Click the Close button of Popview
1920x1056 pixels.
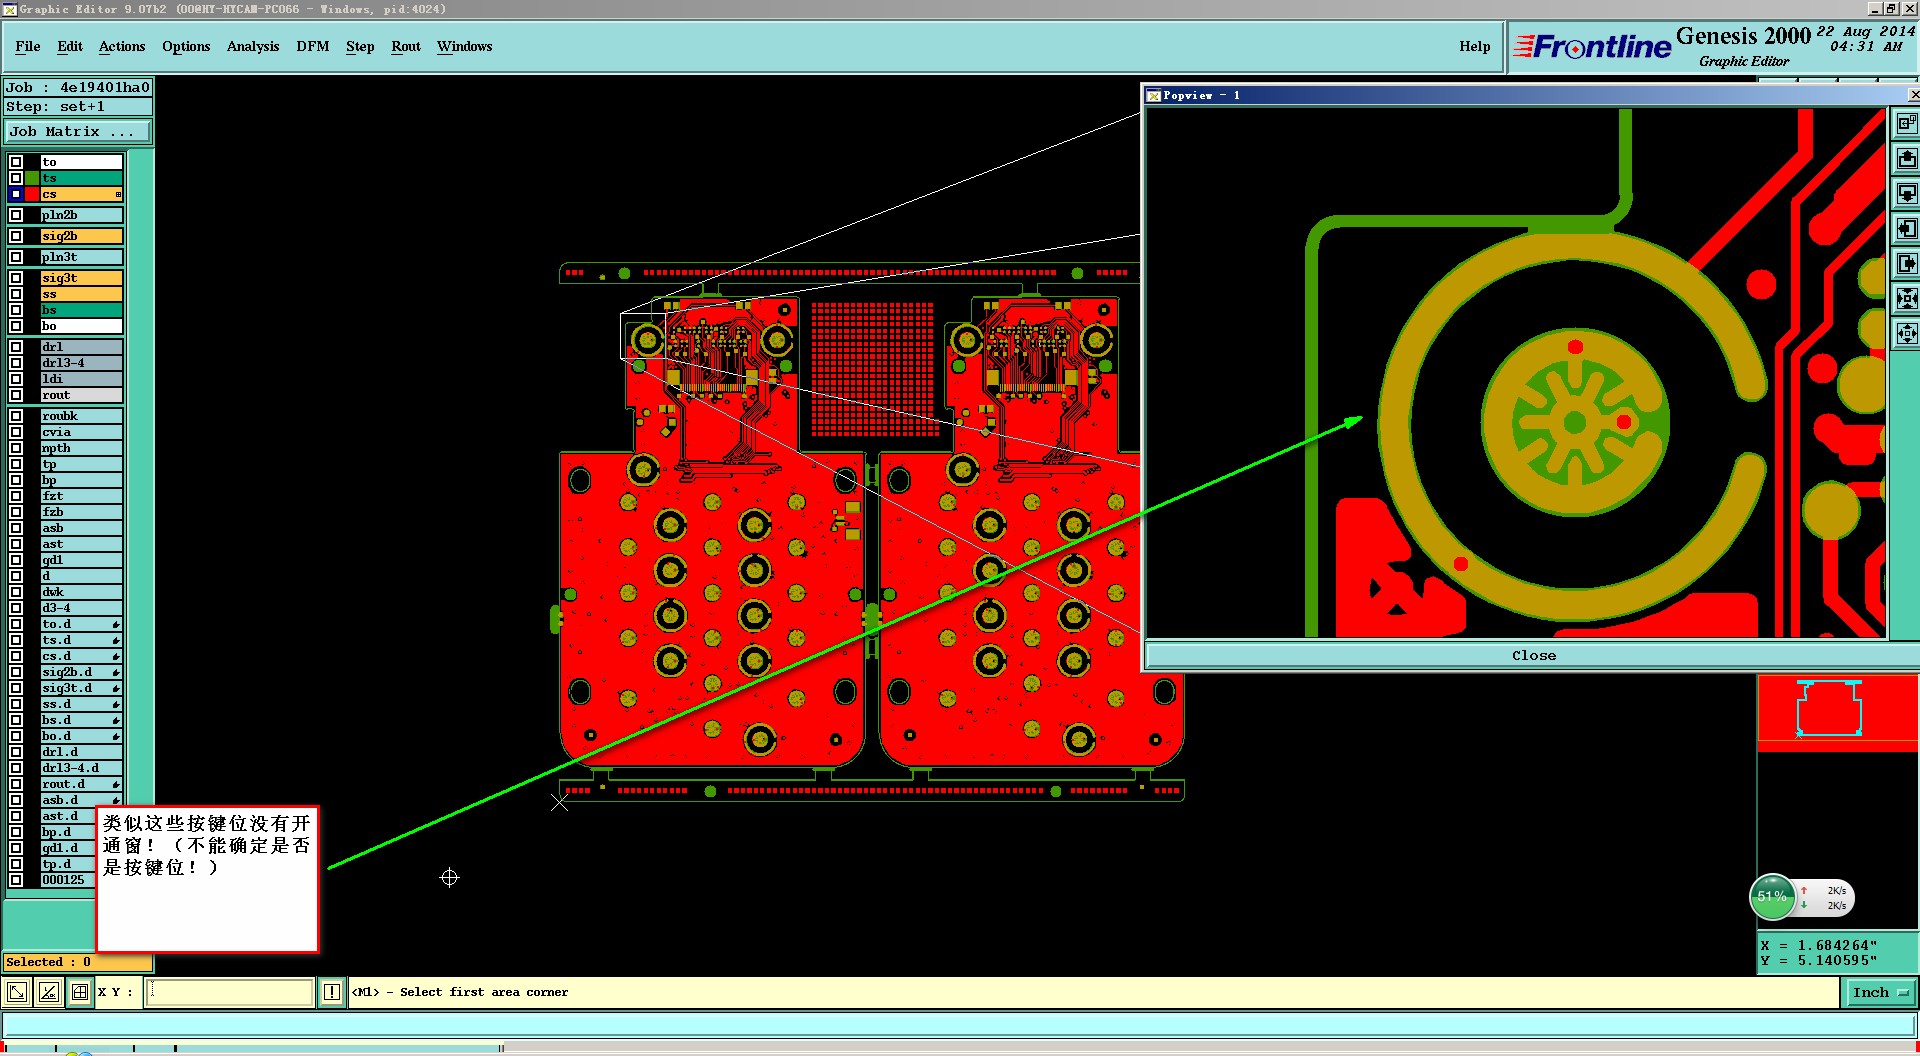1533,656
